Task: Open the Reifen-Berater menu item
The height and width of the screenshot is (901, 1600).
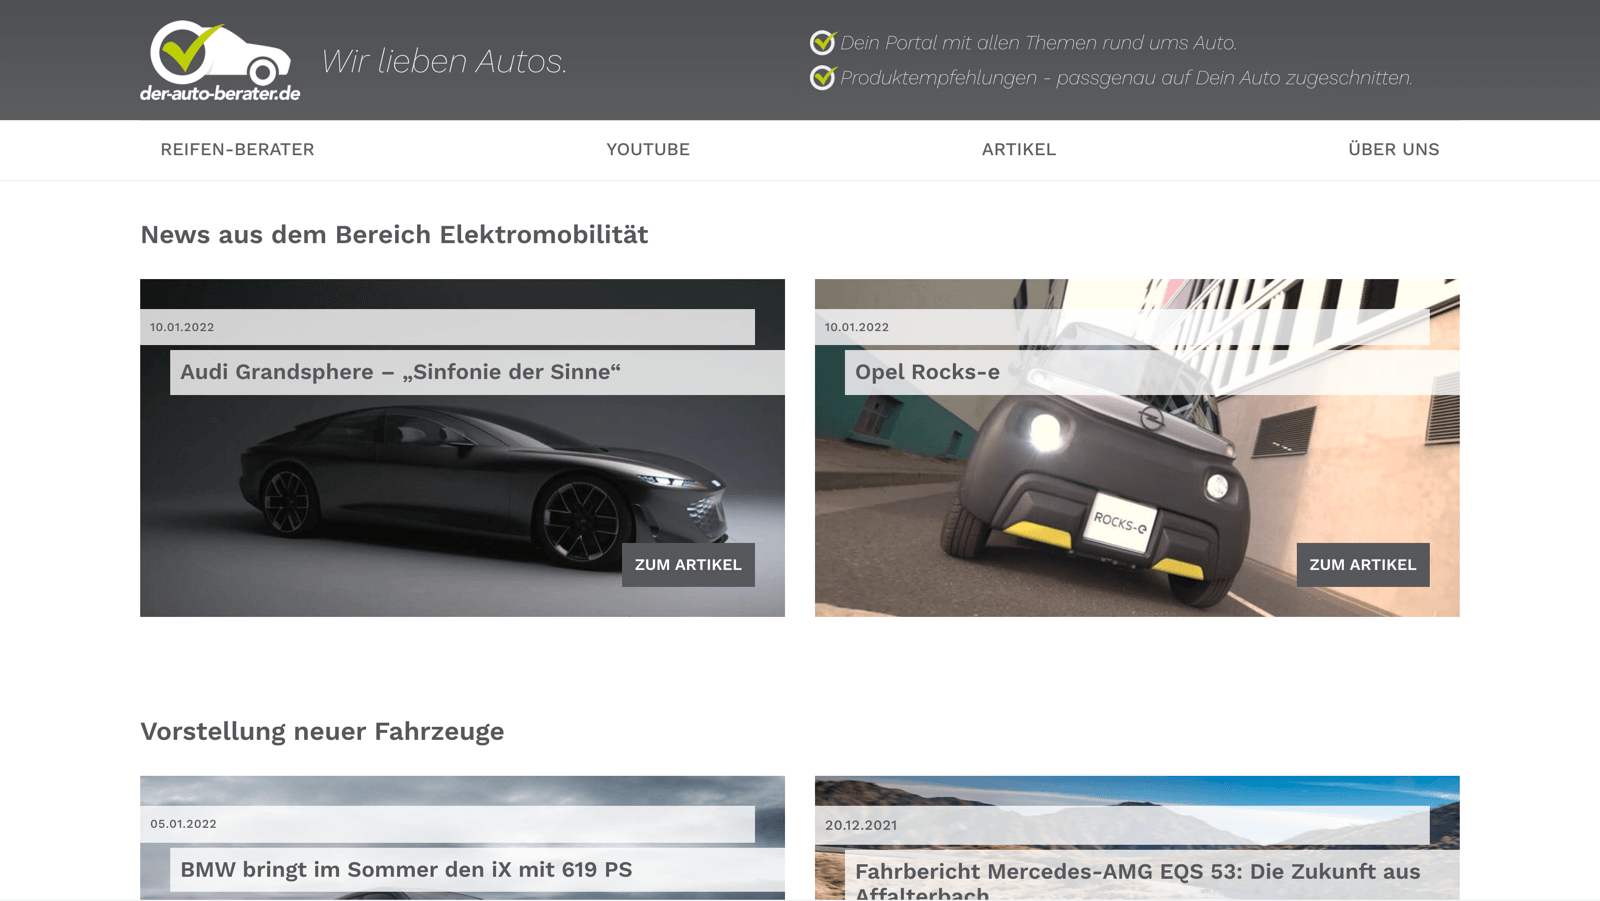Action: point(237,150)
